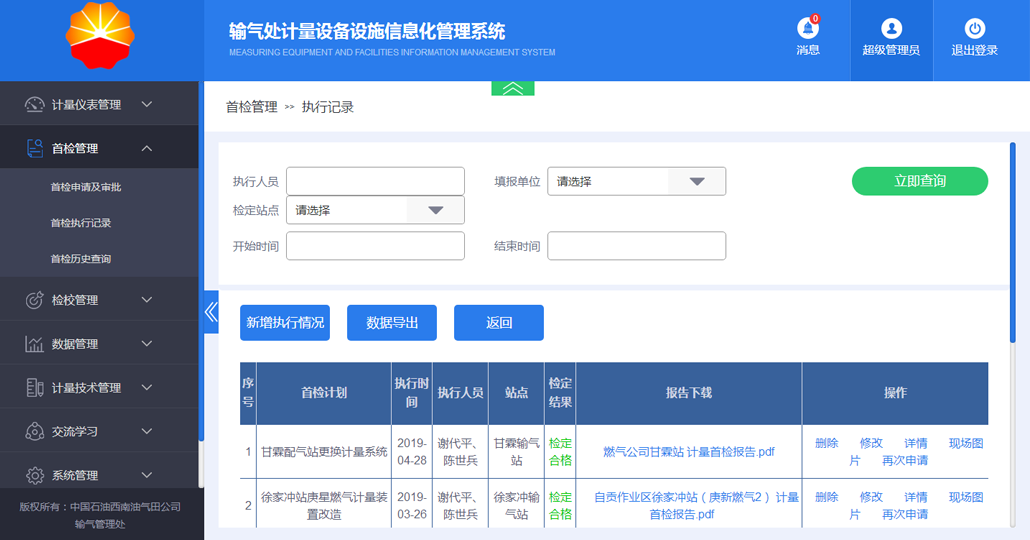Open 首检申请及审批 submenu item
The width and height of the screenshot is (1030, 540).
[86, 187]
